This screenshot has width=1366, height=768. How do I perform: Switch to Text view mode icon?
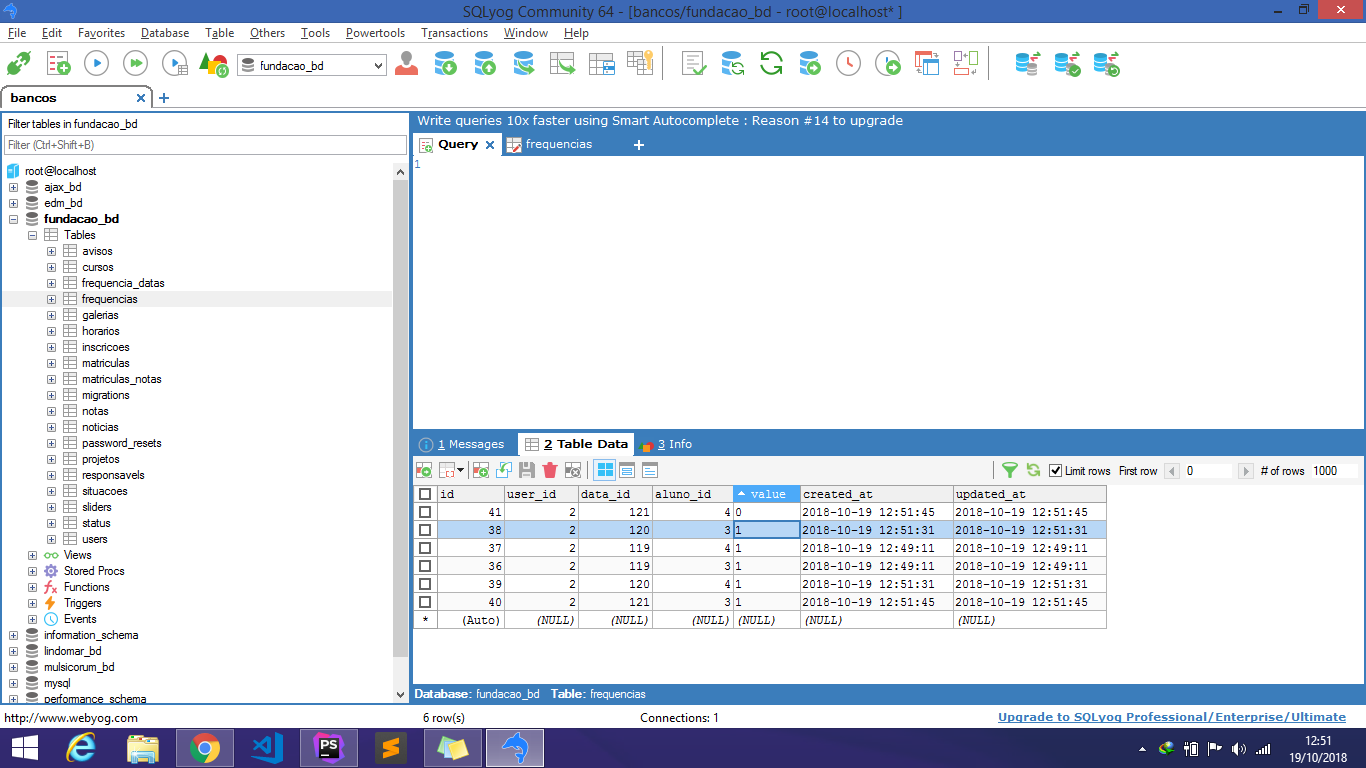click(650, 470)
